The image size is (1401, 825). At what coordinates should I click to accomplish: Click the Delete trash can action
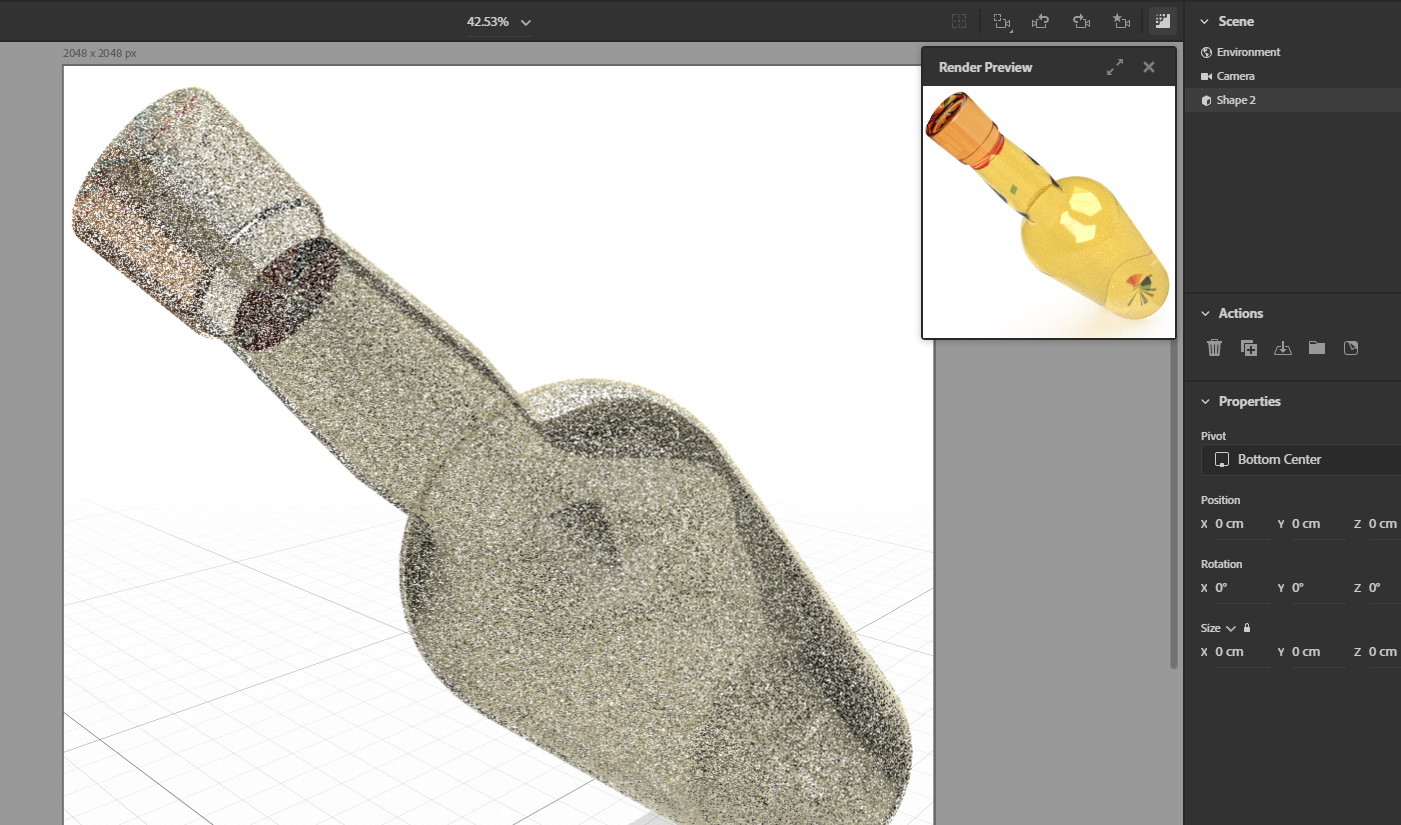click(1214, 348)
